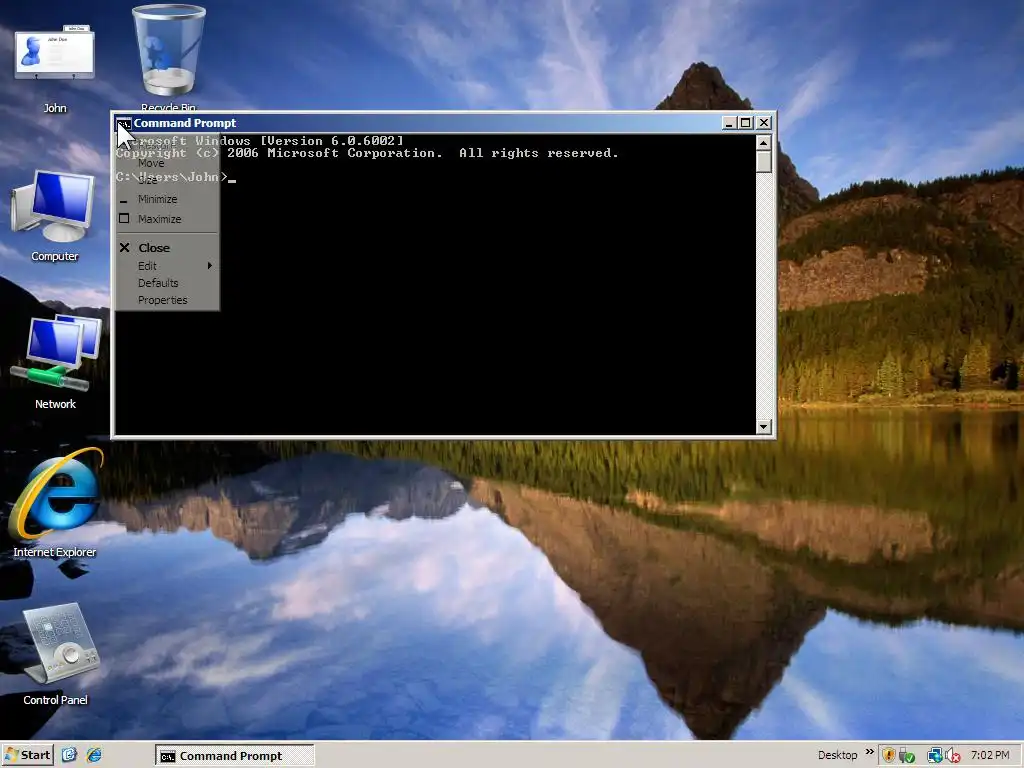Click the Show Desktop quick launch icon

69,755
